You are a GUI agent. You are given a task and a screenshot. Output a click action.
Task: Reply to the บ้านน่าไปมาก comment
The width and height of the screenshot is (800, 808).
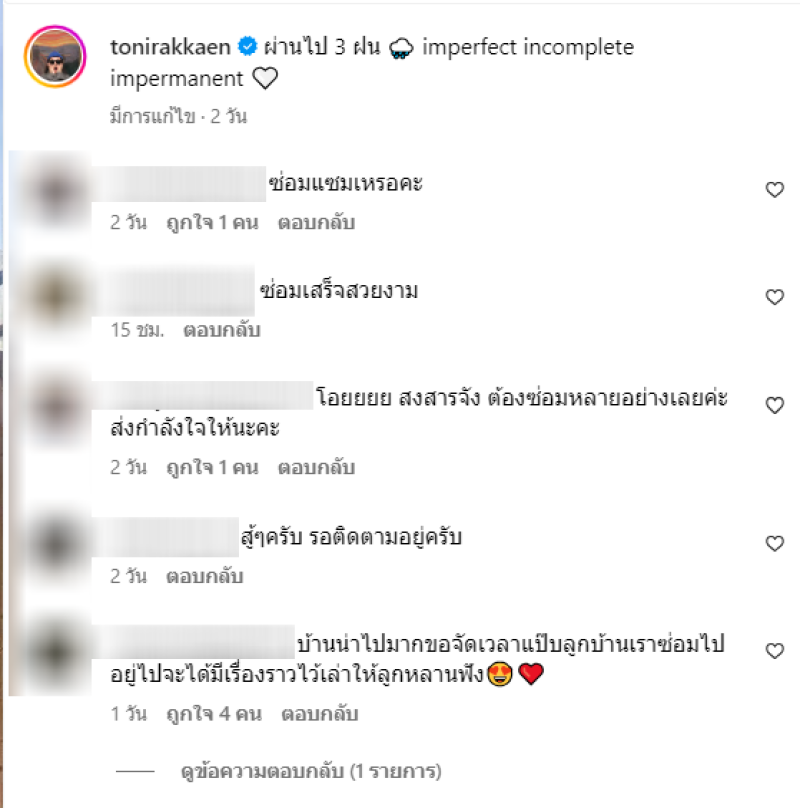[x=320, y=714]
